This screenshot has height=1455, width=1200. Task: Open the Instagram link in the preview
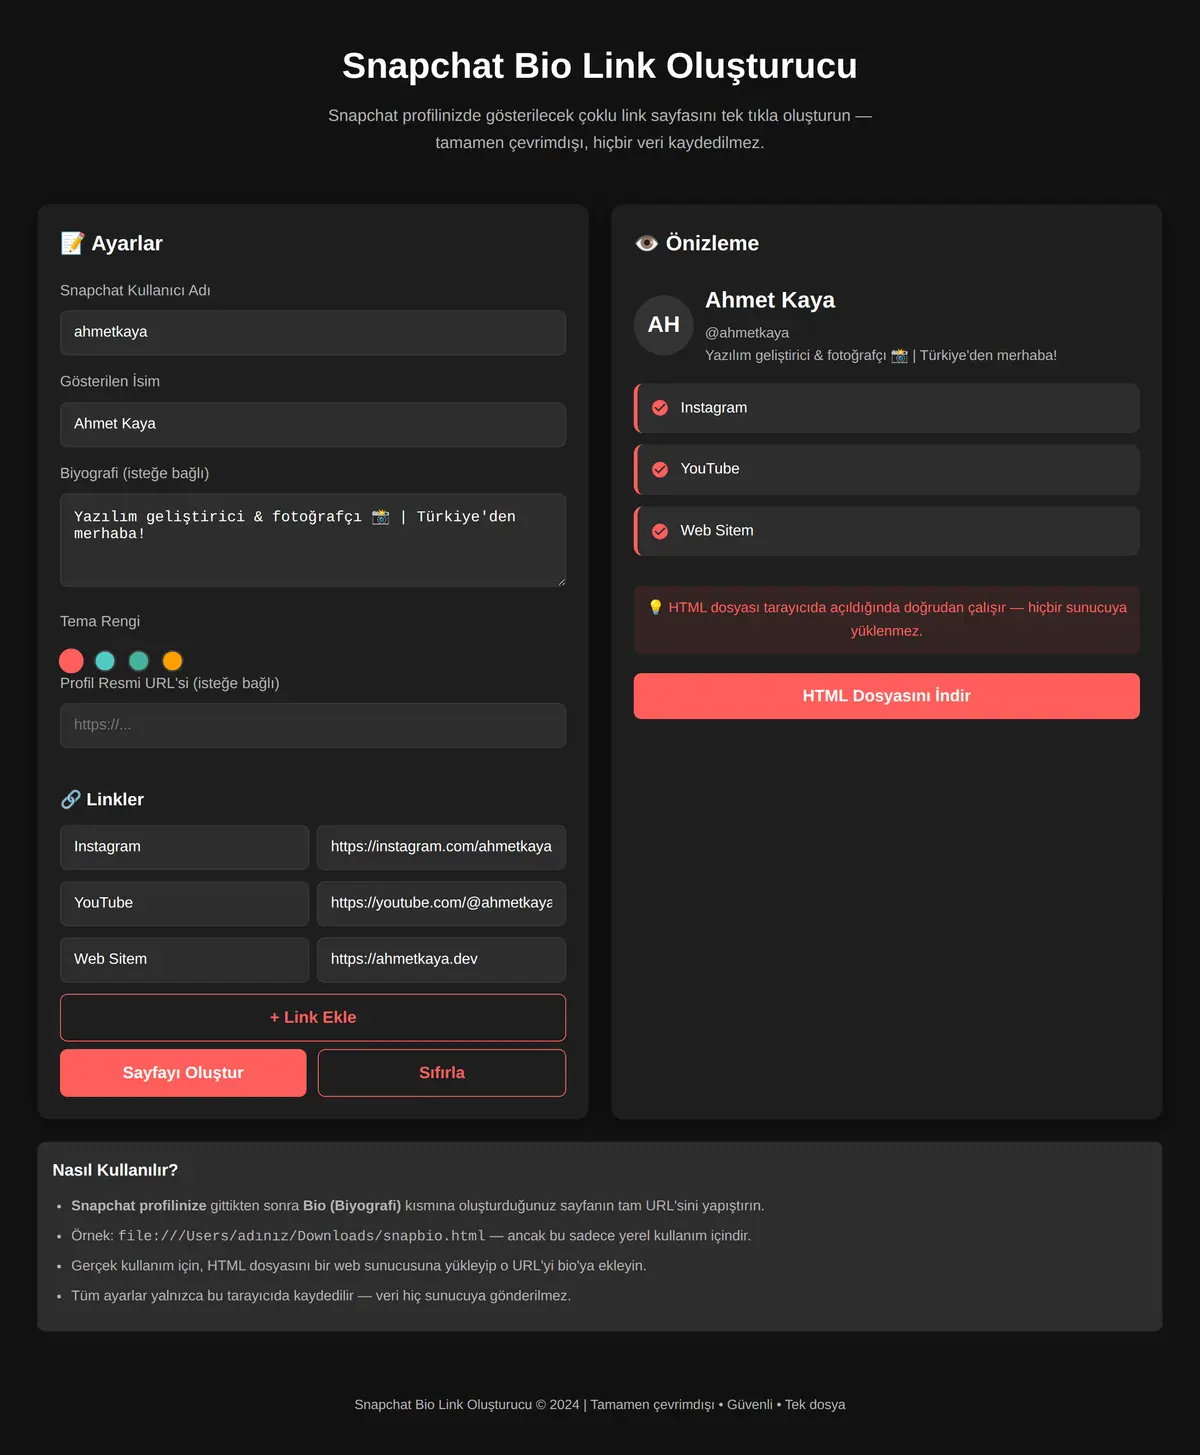point(887,408)
